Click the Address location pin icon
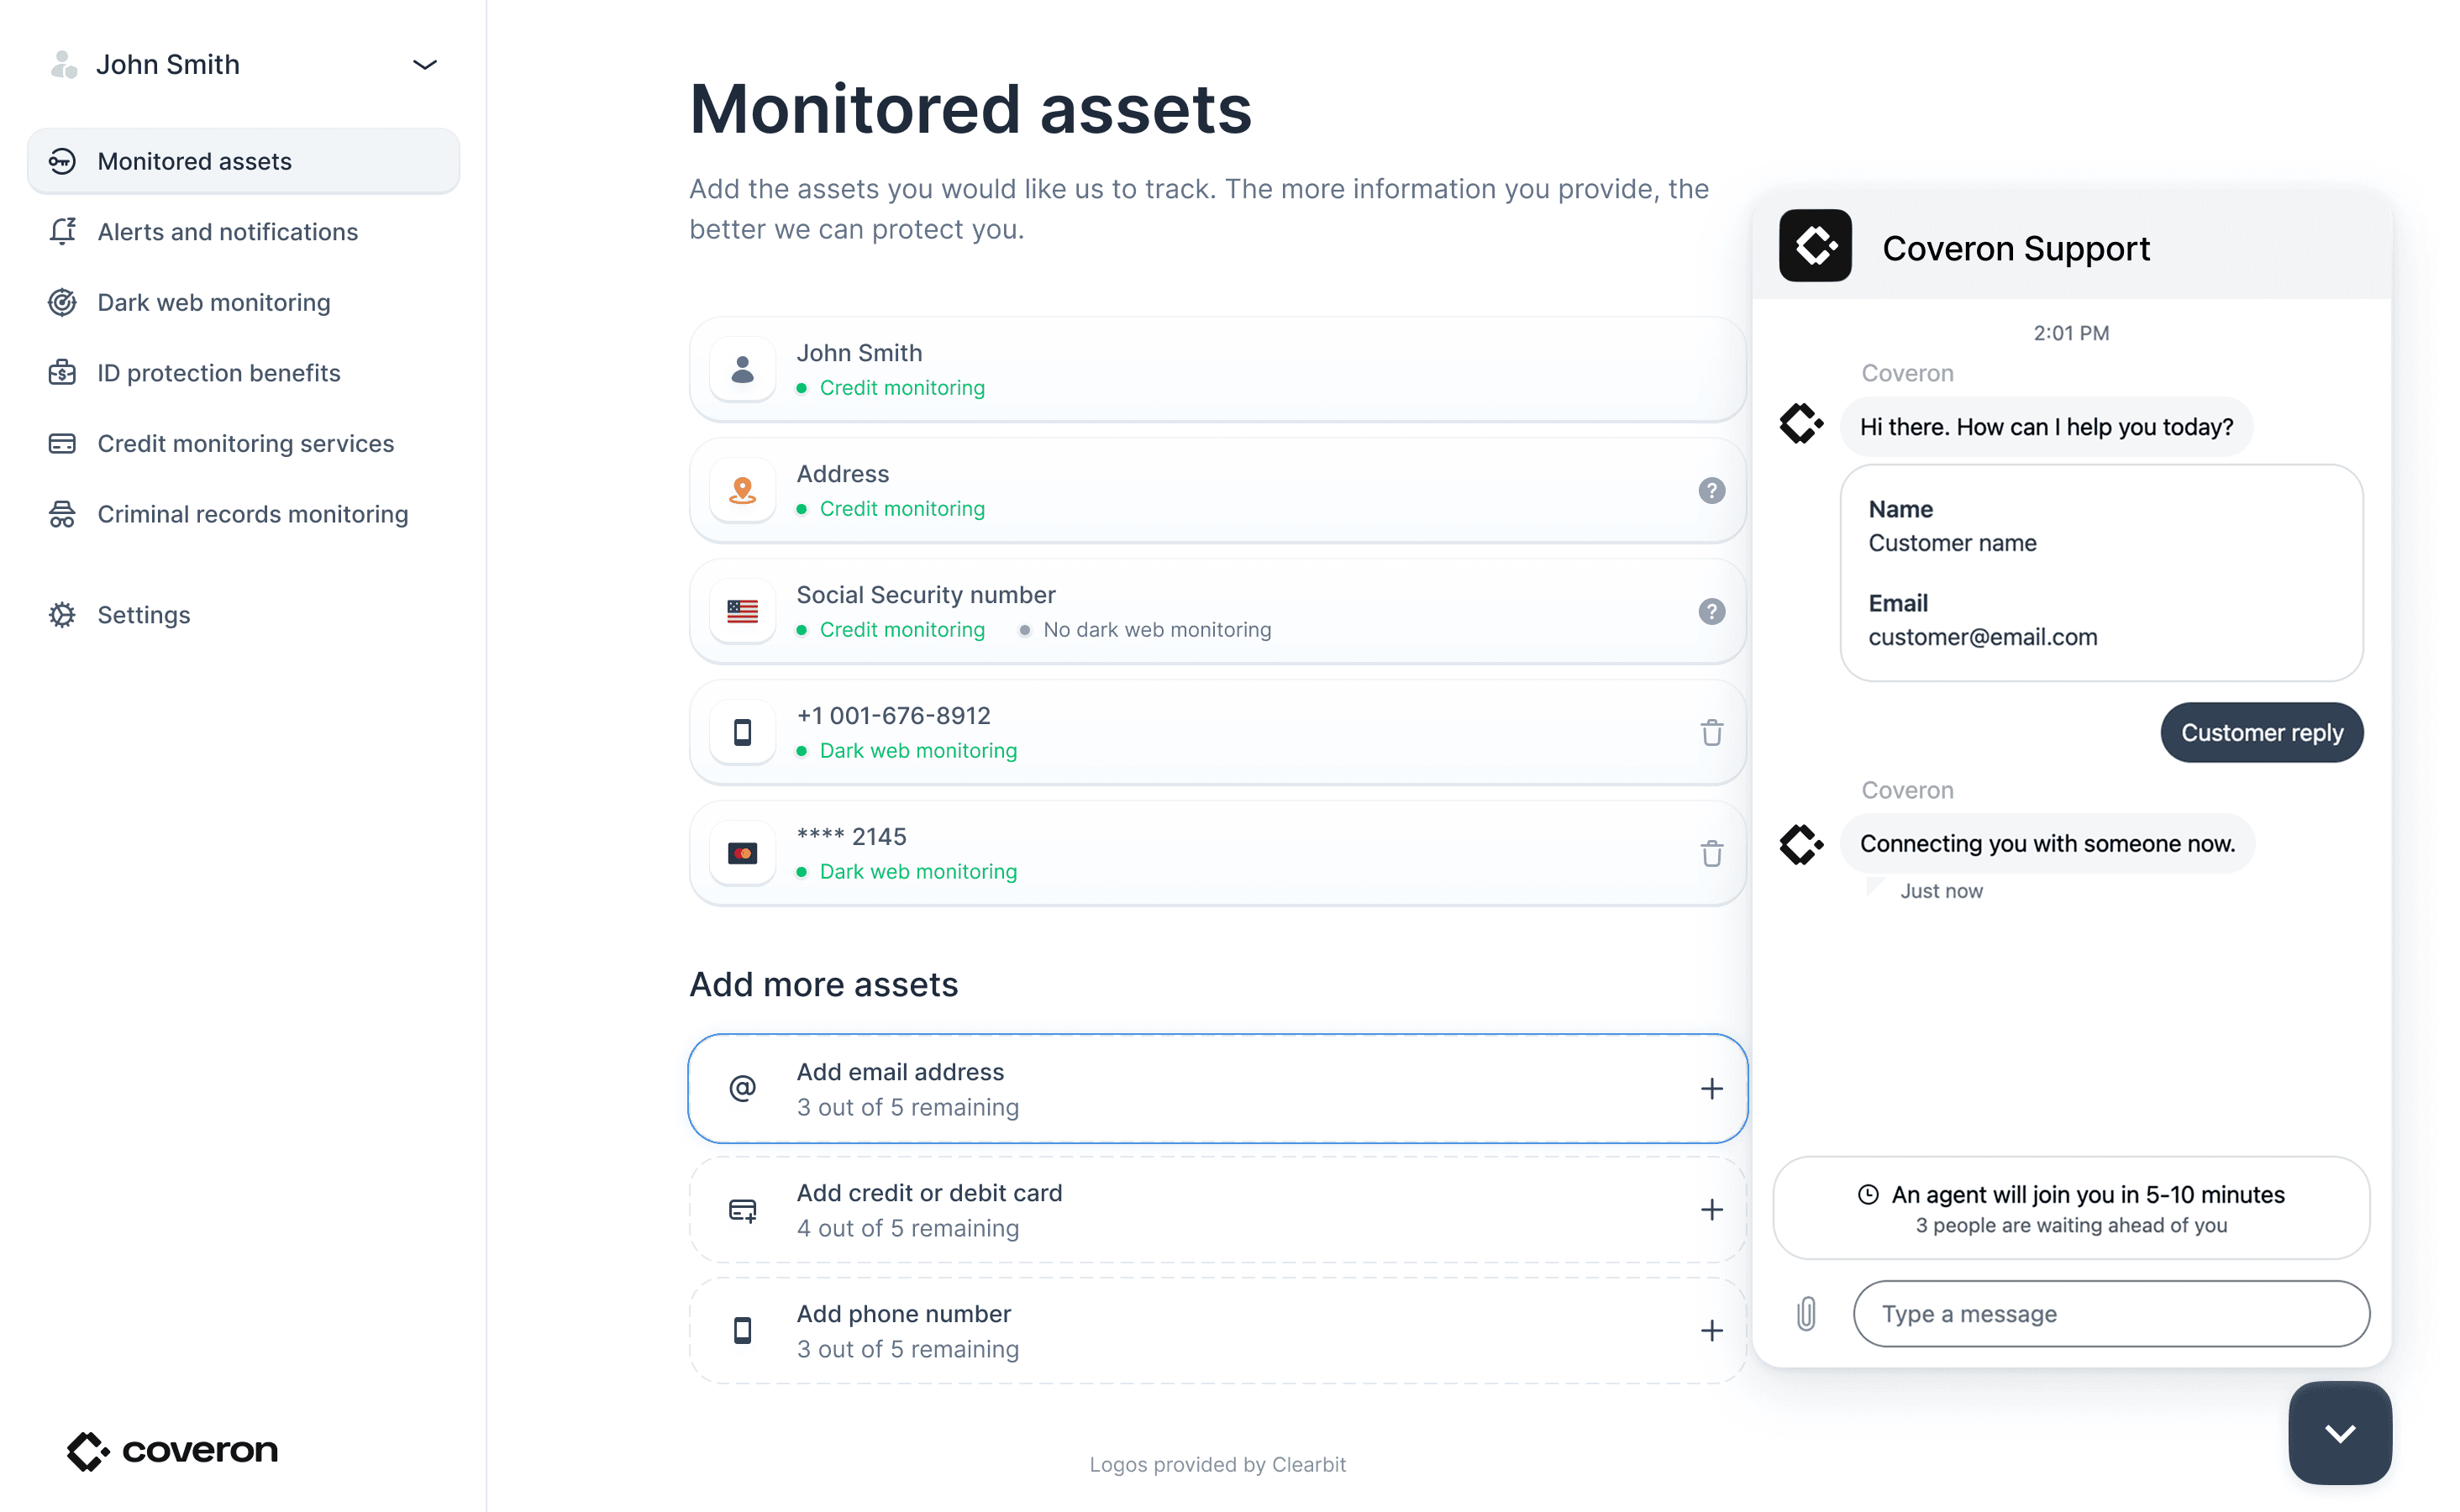The image size is (2460, 1512). pos(742,491)
